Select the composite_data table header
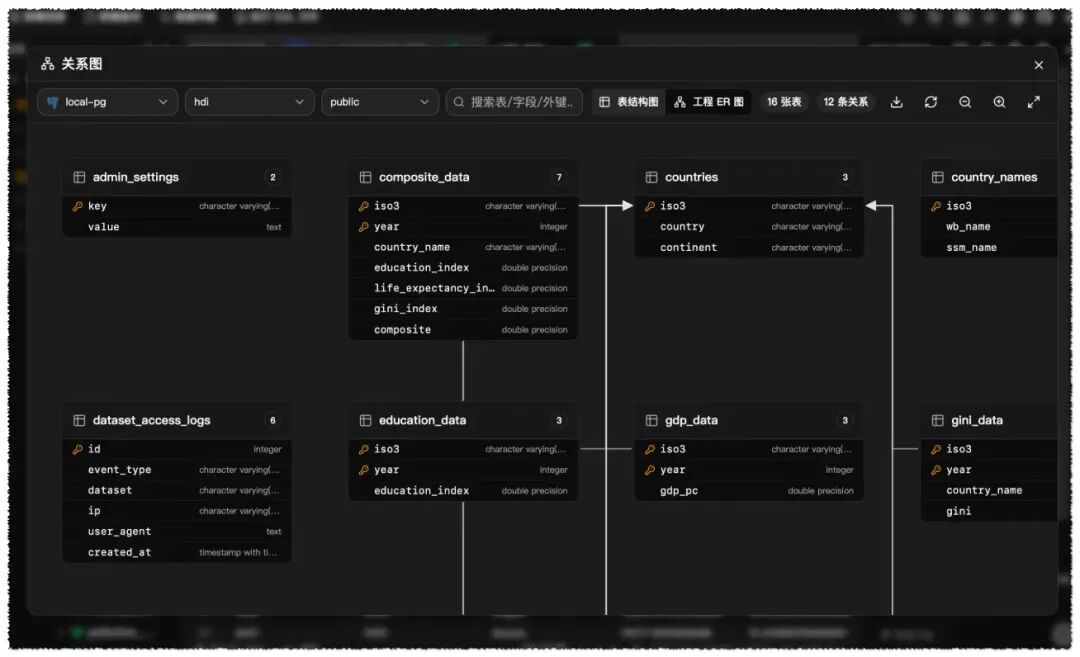 click(x=463, y=177)
